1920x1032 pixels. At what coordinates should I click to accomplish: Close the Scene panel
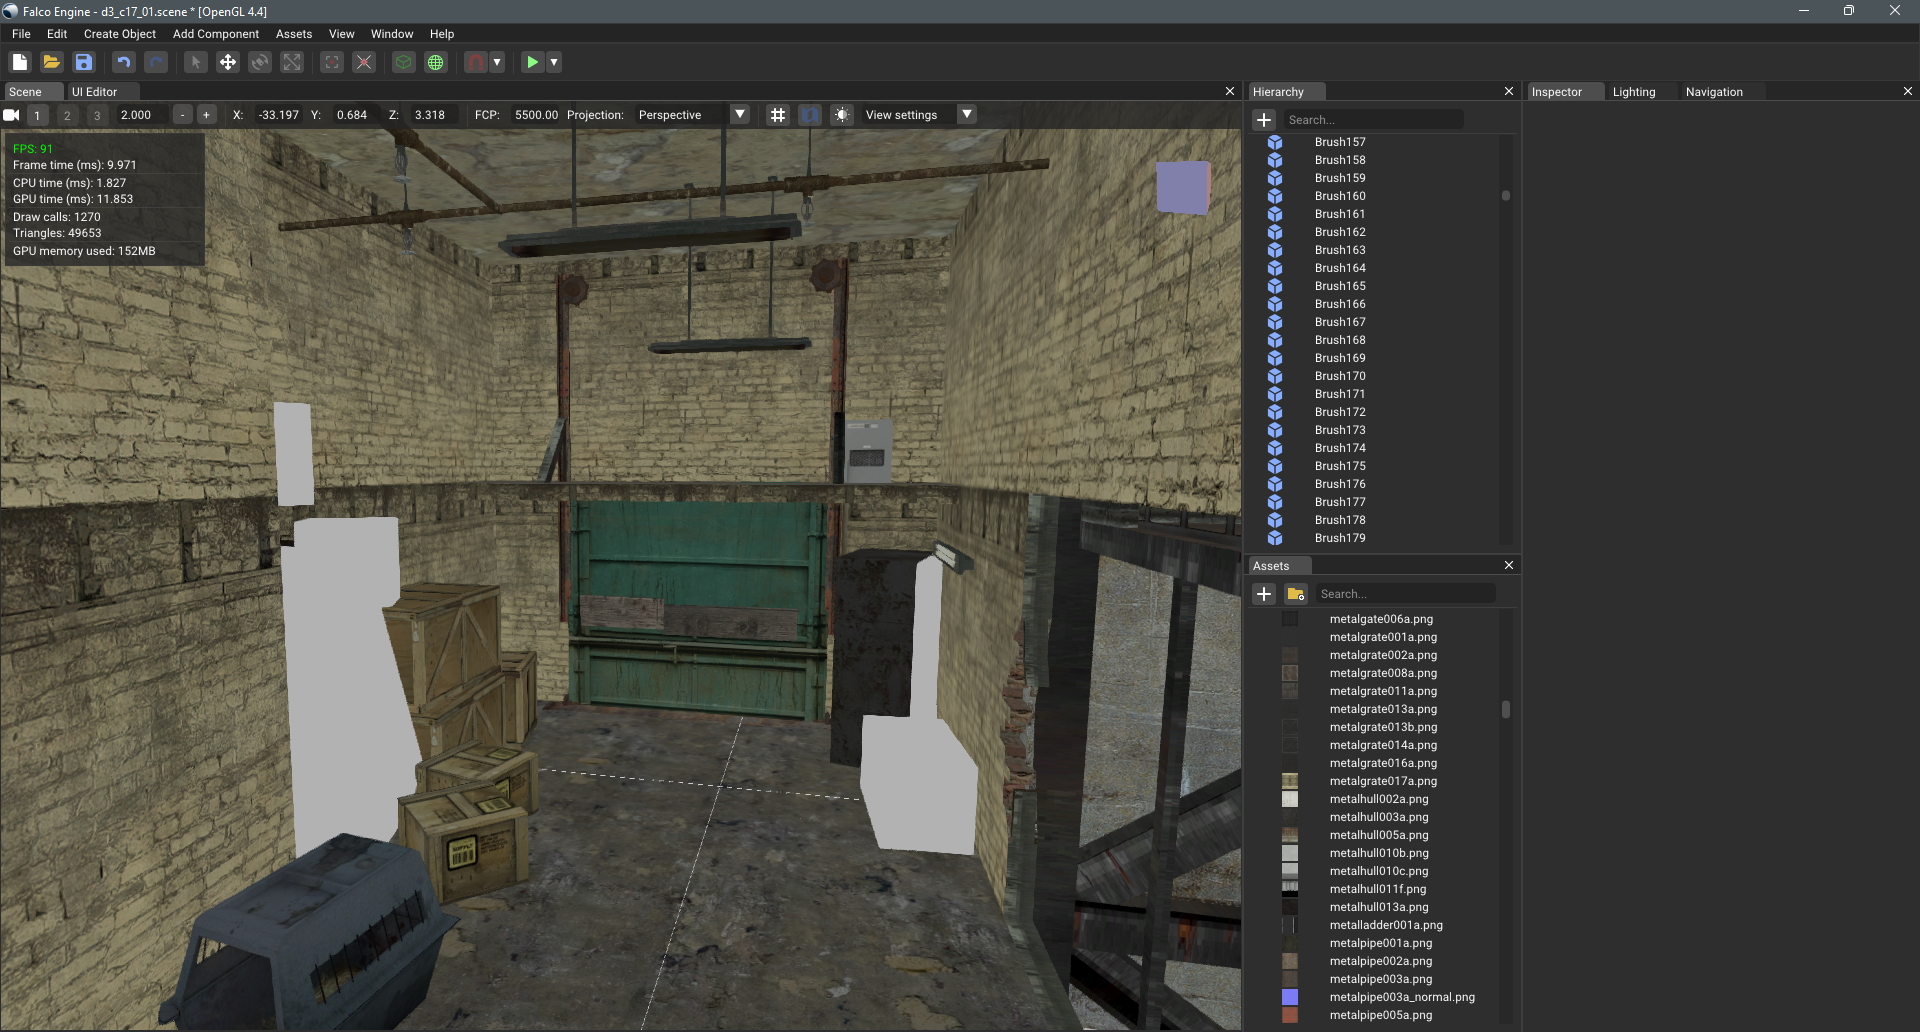pyautogui.click(x=1230, y=91)
